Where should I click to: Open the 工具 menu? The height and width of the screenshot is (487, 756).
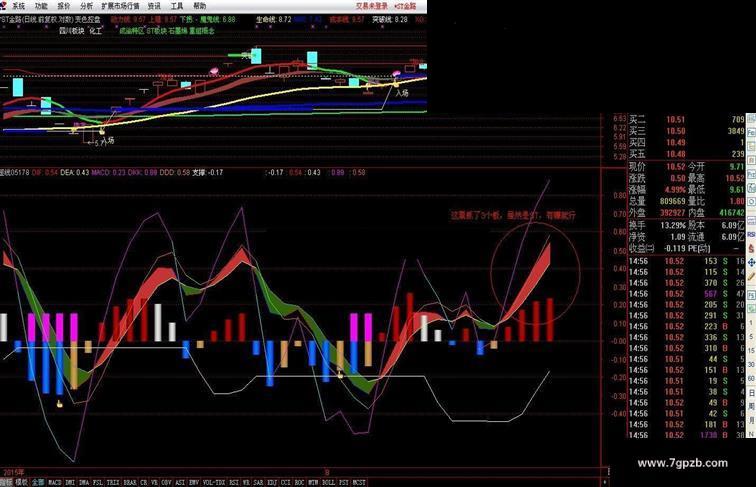point(177,6)
